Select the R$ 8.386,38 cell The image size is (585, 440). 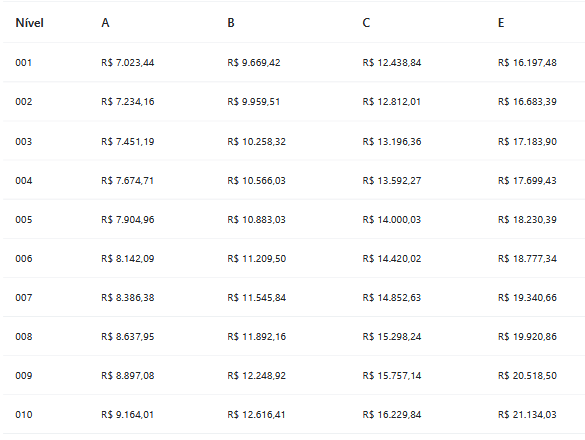[x=128, y=298]
